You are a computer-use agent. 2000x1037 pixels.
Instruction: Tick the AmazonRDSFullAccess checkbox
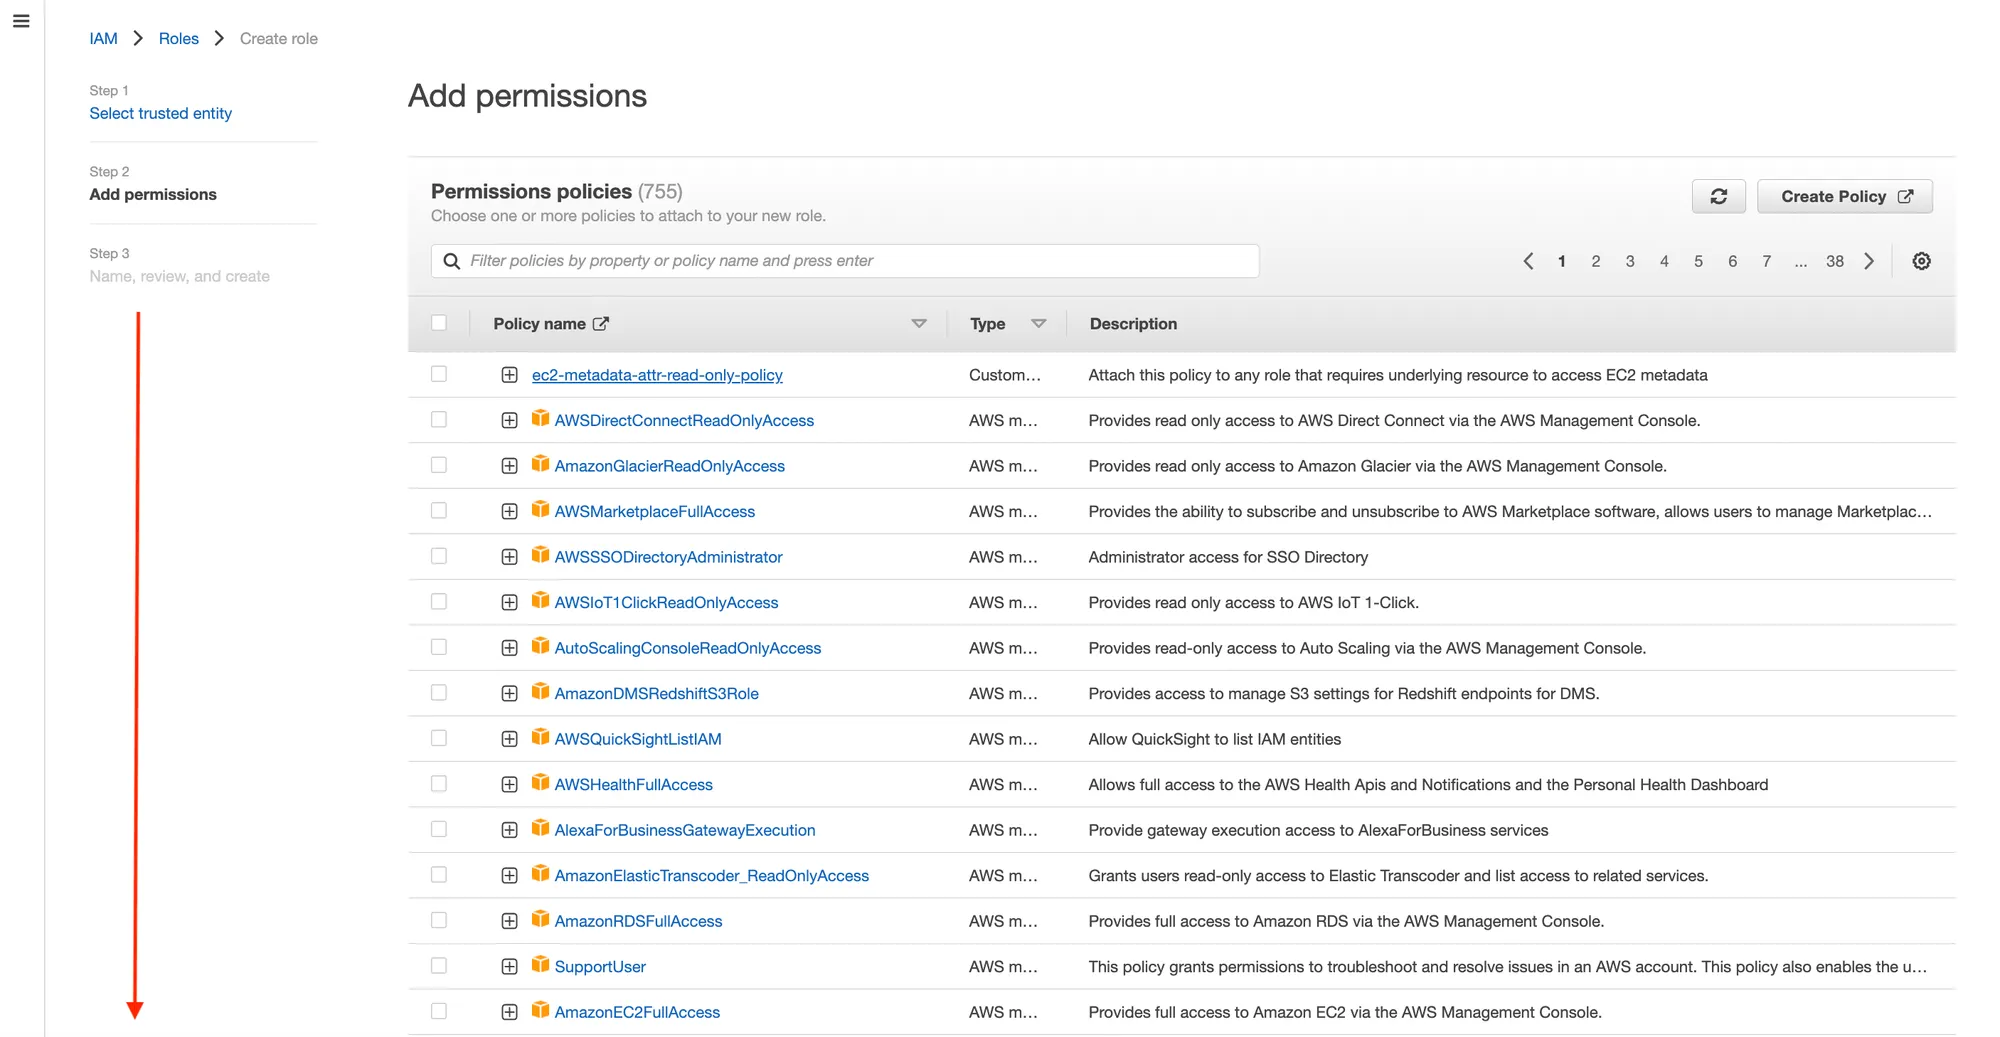[x=439, y=920]
